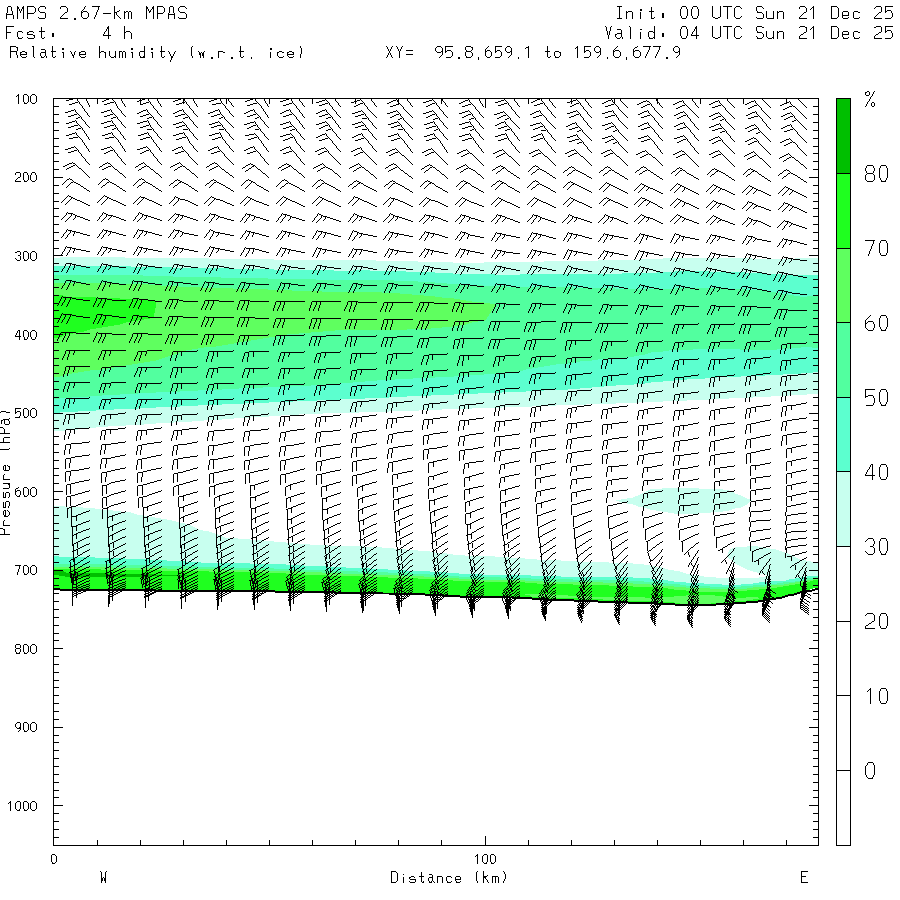
Task: Click the colorbar '20' value label
Action: 876,622
